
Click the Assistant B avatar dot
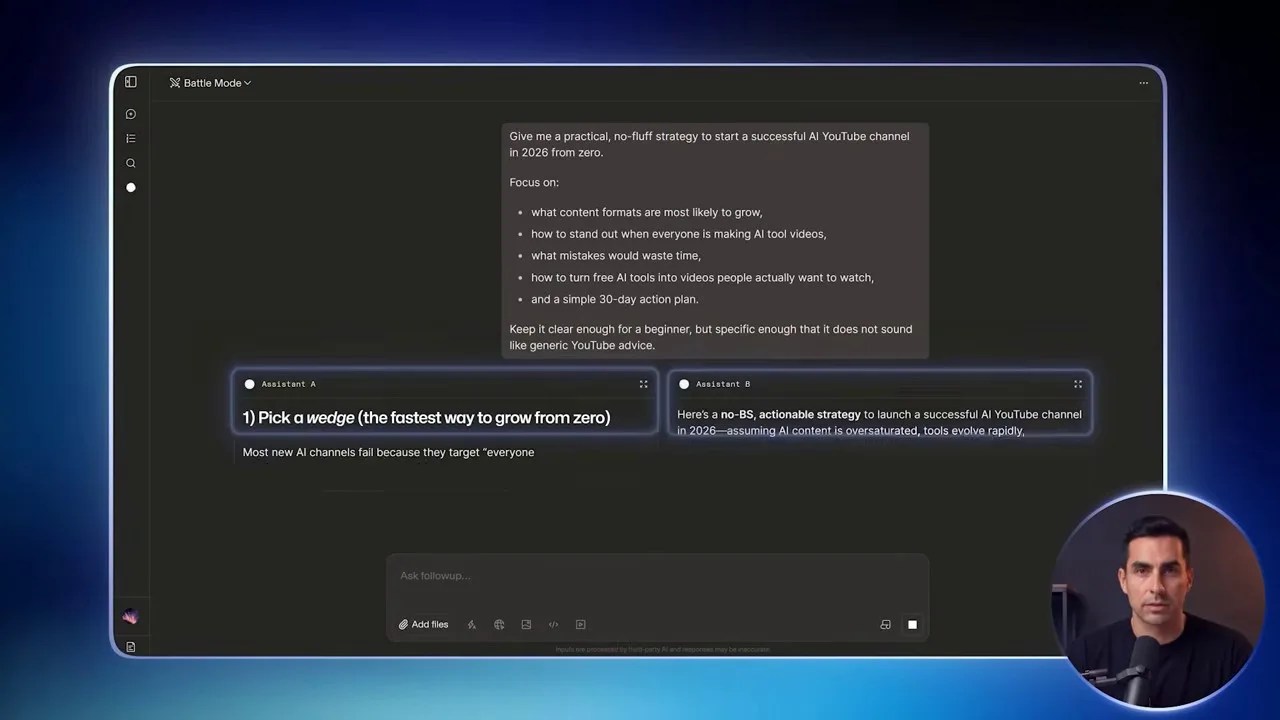684,384
